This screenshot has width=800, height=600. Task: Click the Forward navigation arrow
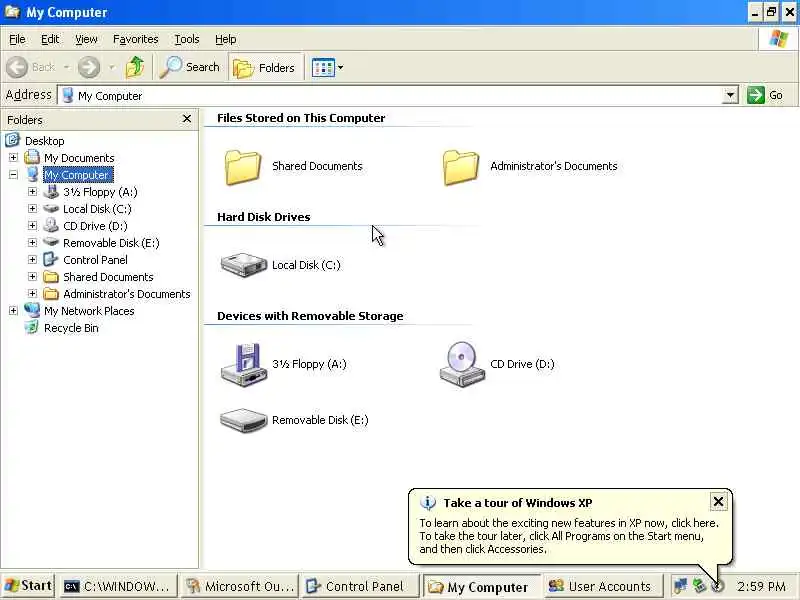point(89,67)
